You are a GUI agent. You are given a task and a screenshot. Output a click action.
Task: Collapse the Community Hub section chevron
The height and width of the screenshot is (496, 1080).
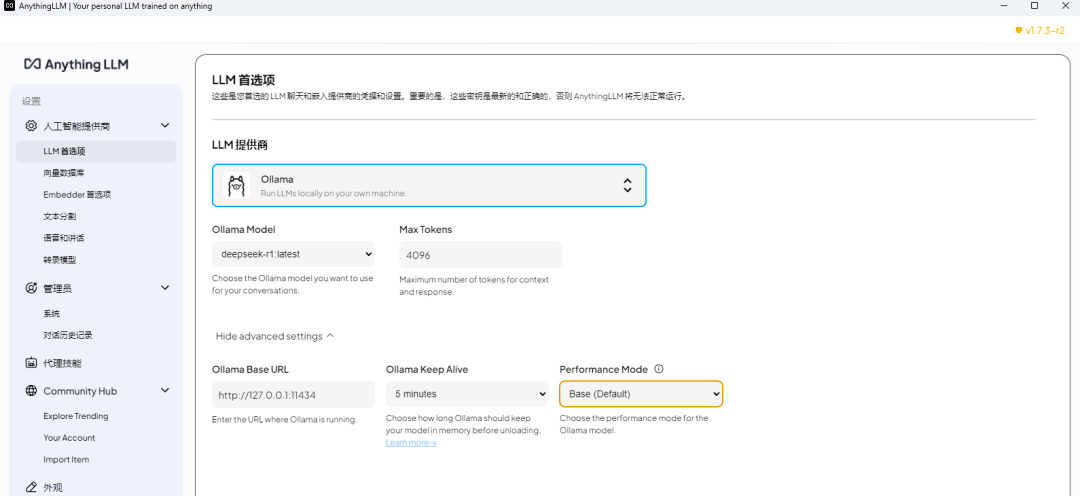(x=165, y=391)
